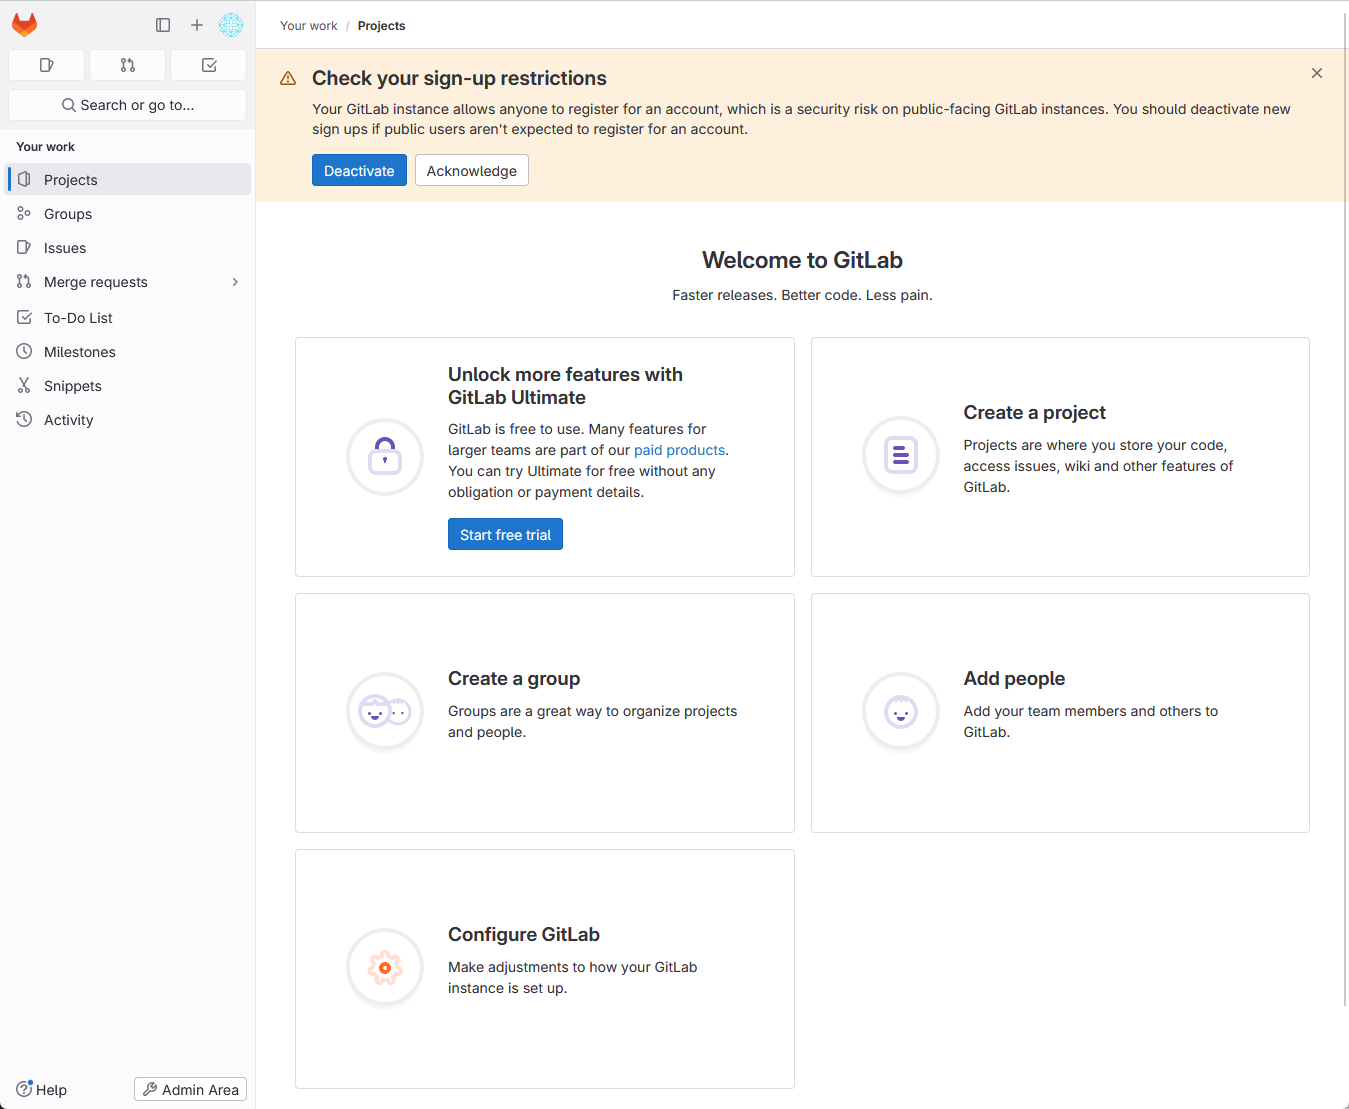Click the page vertical scrollbar
Image resolution: width=1349 pixels, height=1109 pixels.
tap(1345, 510)
